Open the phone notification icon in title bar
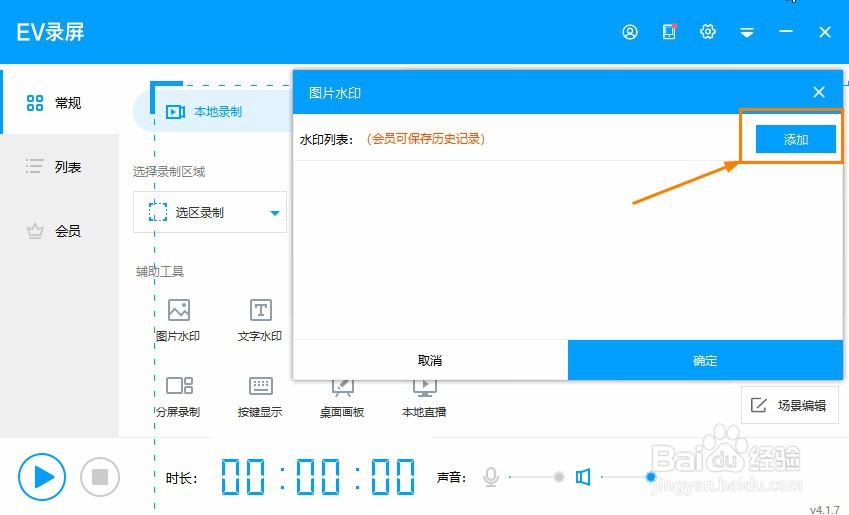Viewport: 849px width, 515px height. click(x=670, y=32)
